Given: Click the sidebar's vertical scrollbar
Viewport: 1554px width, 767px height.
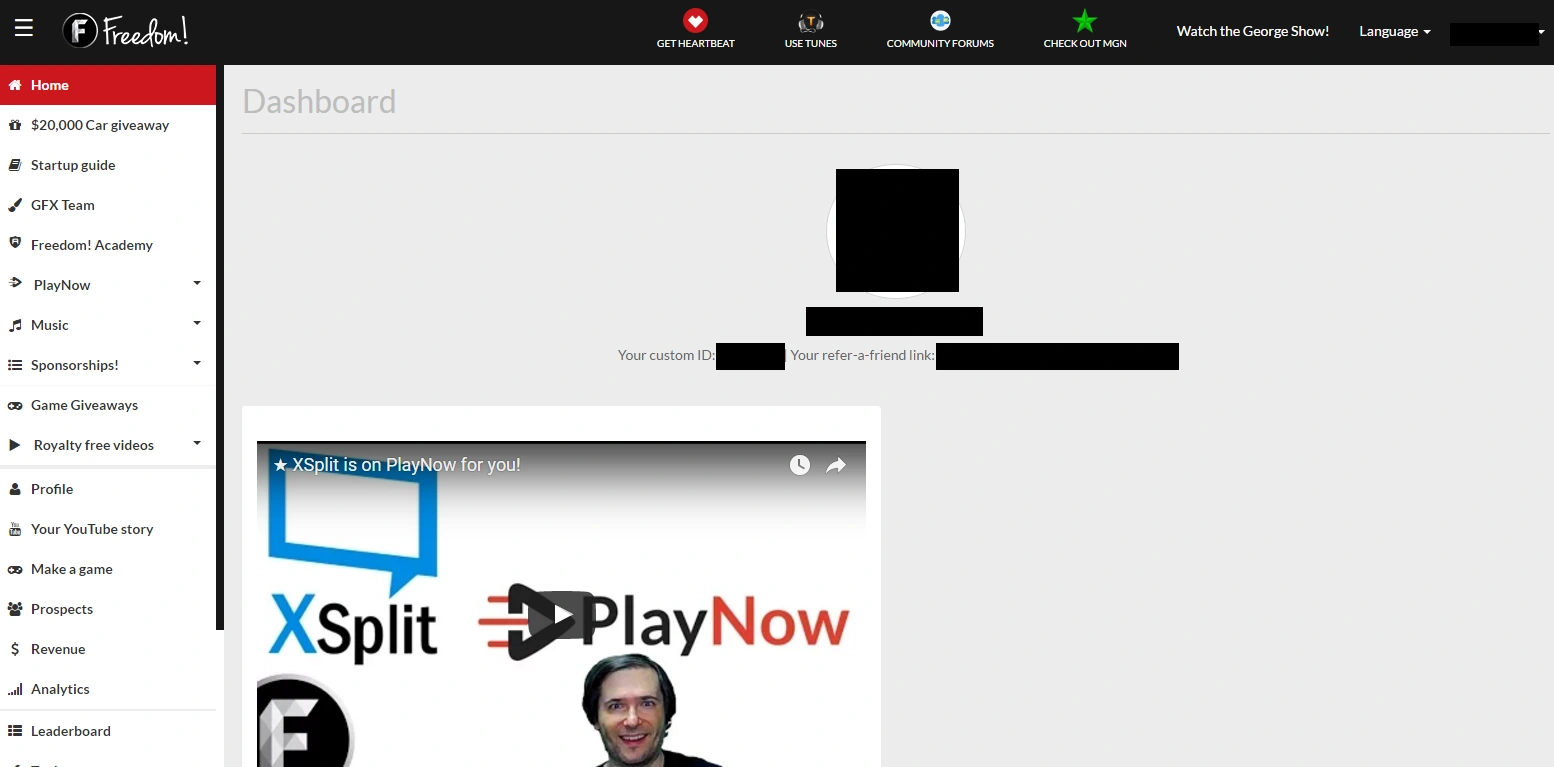Looking at the screenshot, I should click(x=220, y=347).
